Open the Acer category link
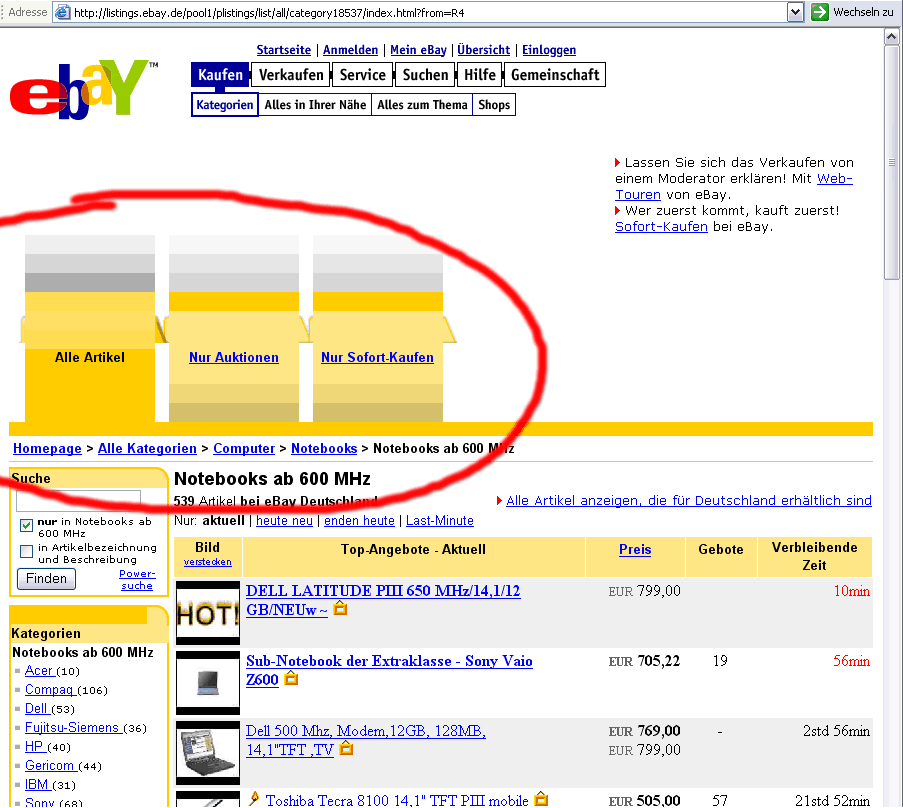 tap(39, 670)
